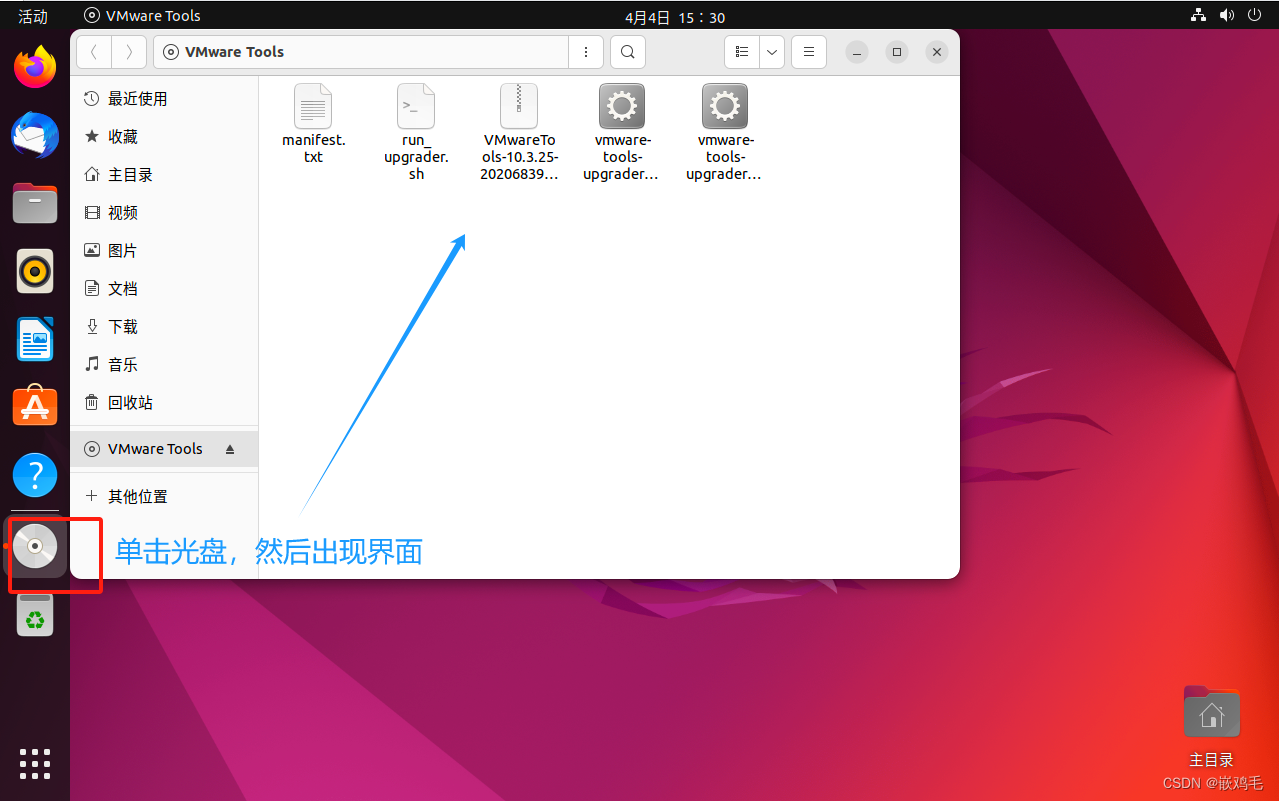Open the clock and calendar panel

pyautogui.click(x=675, y=17)
